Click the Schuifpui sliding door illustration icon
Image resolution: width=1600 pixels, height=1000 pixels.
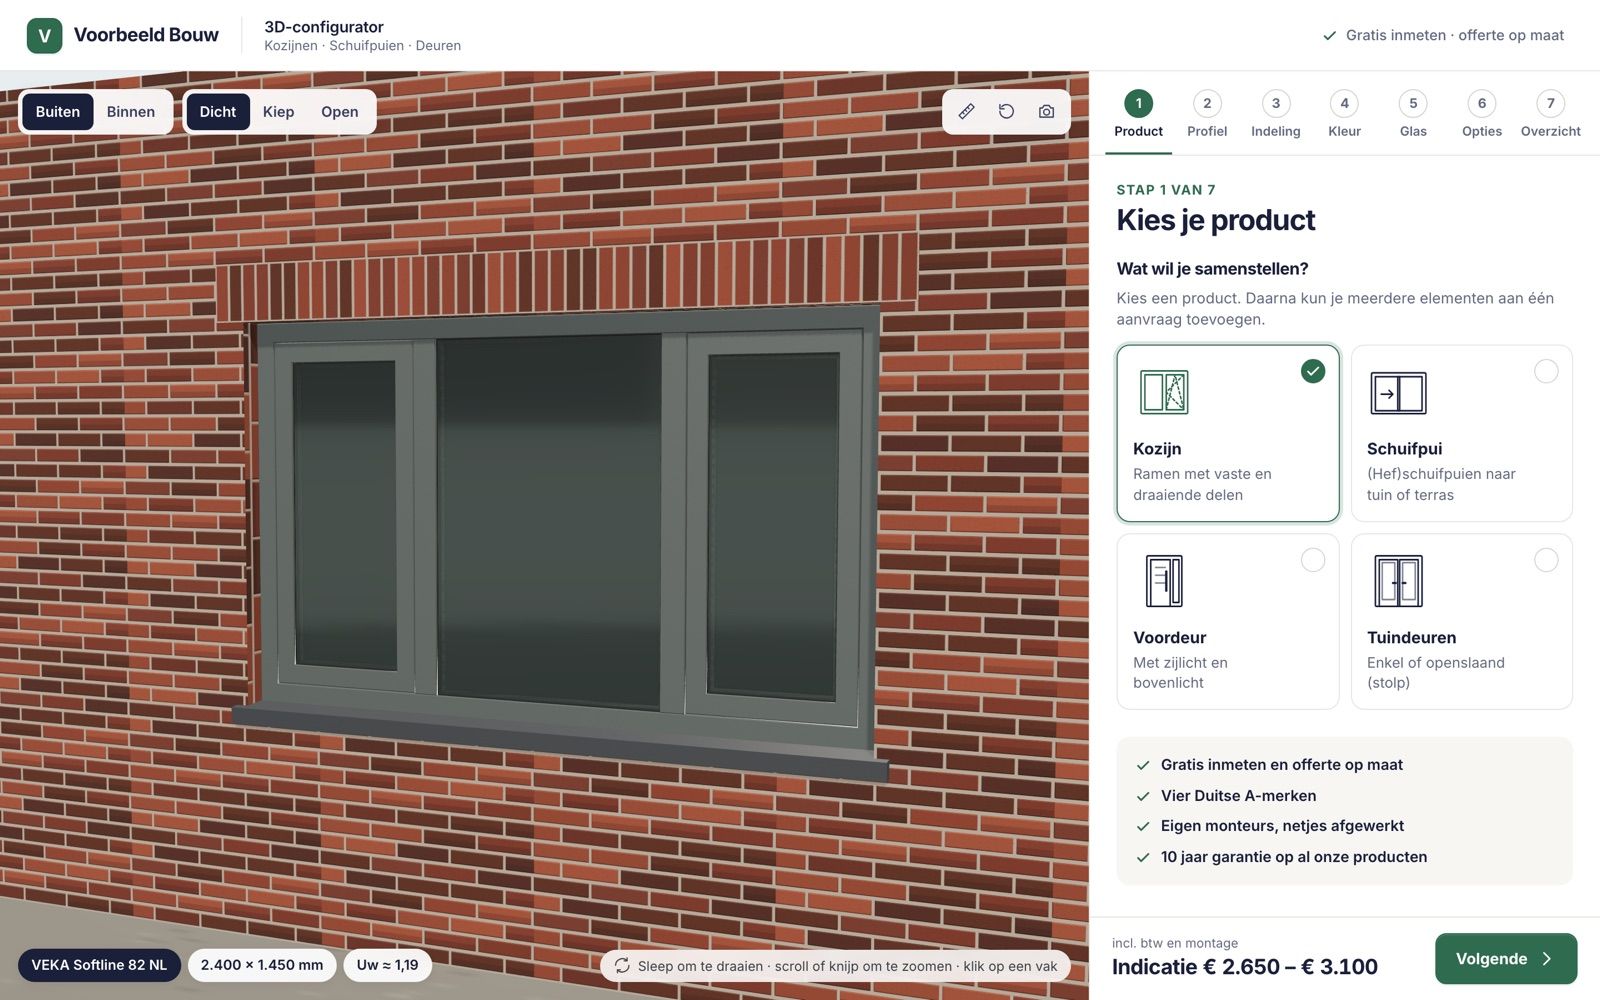point(1398,393)
